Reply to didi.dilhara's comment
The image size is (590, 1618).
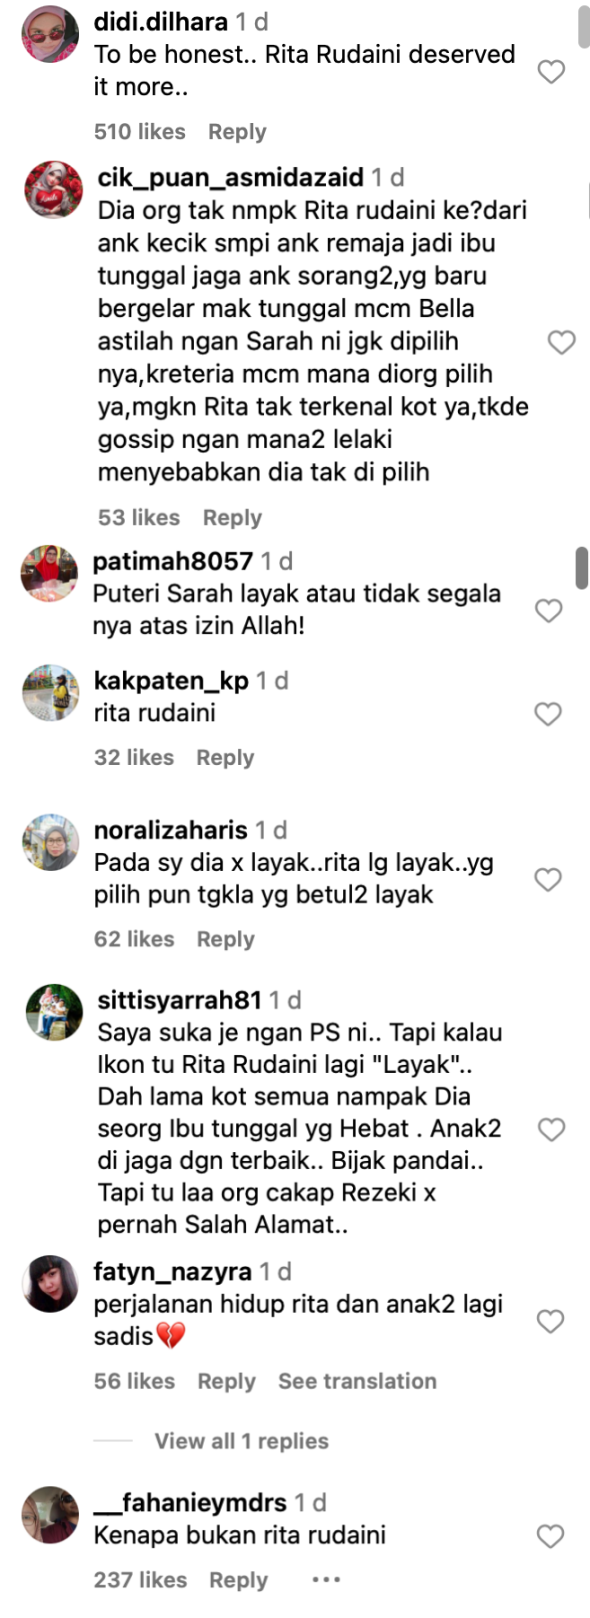pyautogui.click(x=237, y=132)
